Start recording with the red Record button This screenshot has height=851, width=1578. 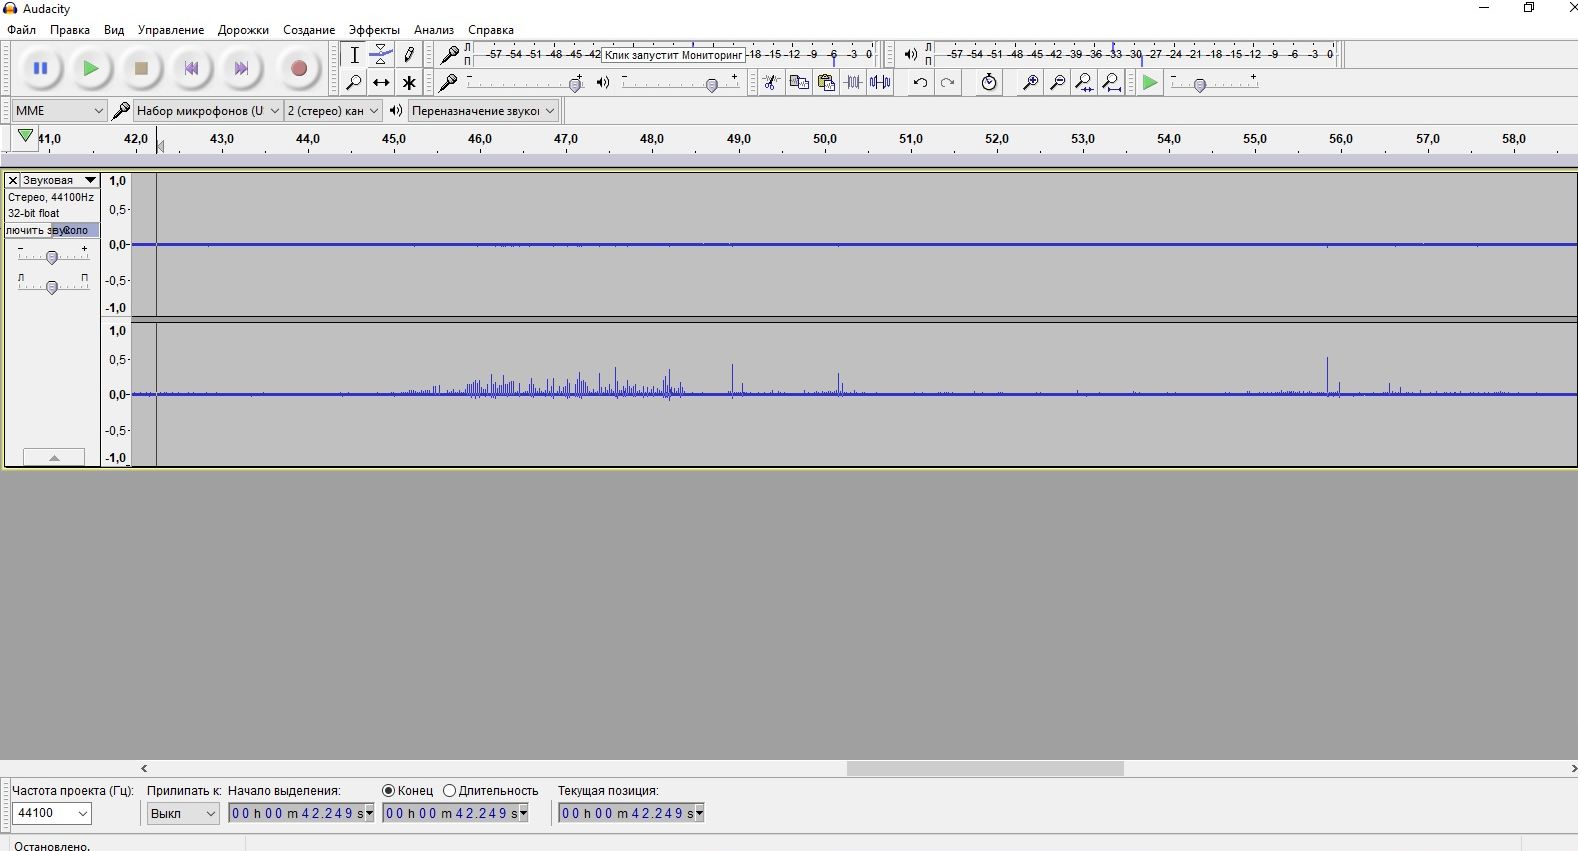[x=298, y=68]
